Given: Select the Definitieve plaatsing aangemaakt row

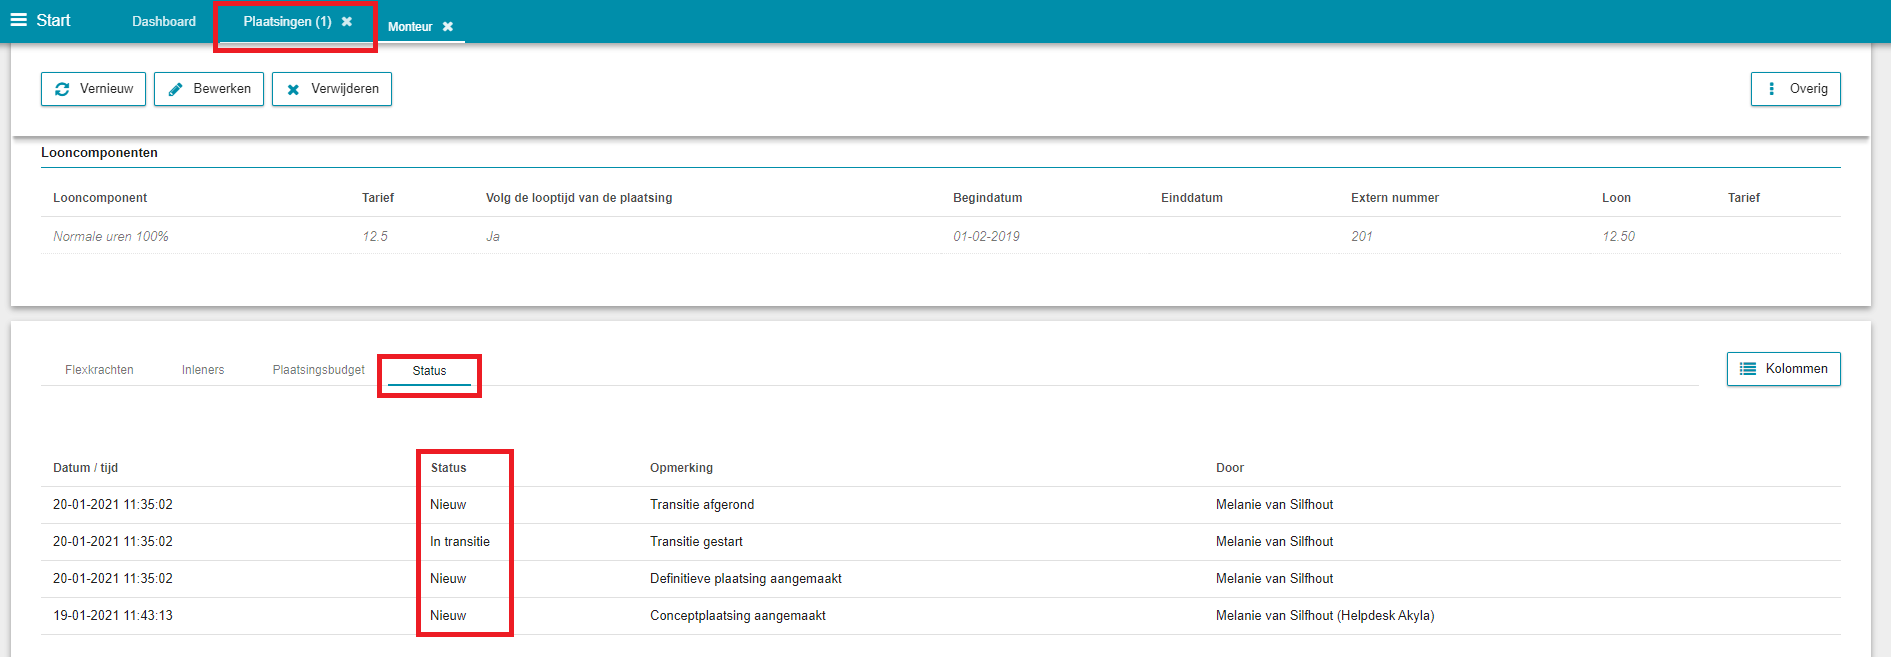Looking at the screenshot, I should (x=940, y=579).
